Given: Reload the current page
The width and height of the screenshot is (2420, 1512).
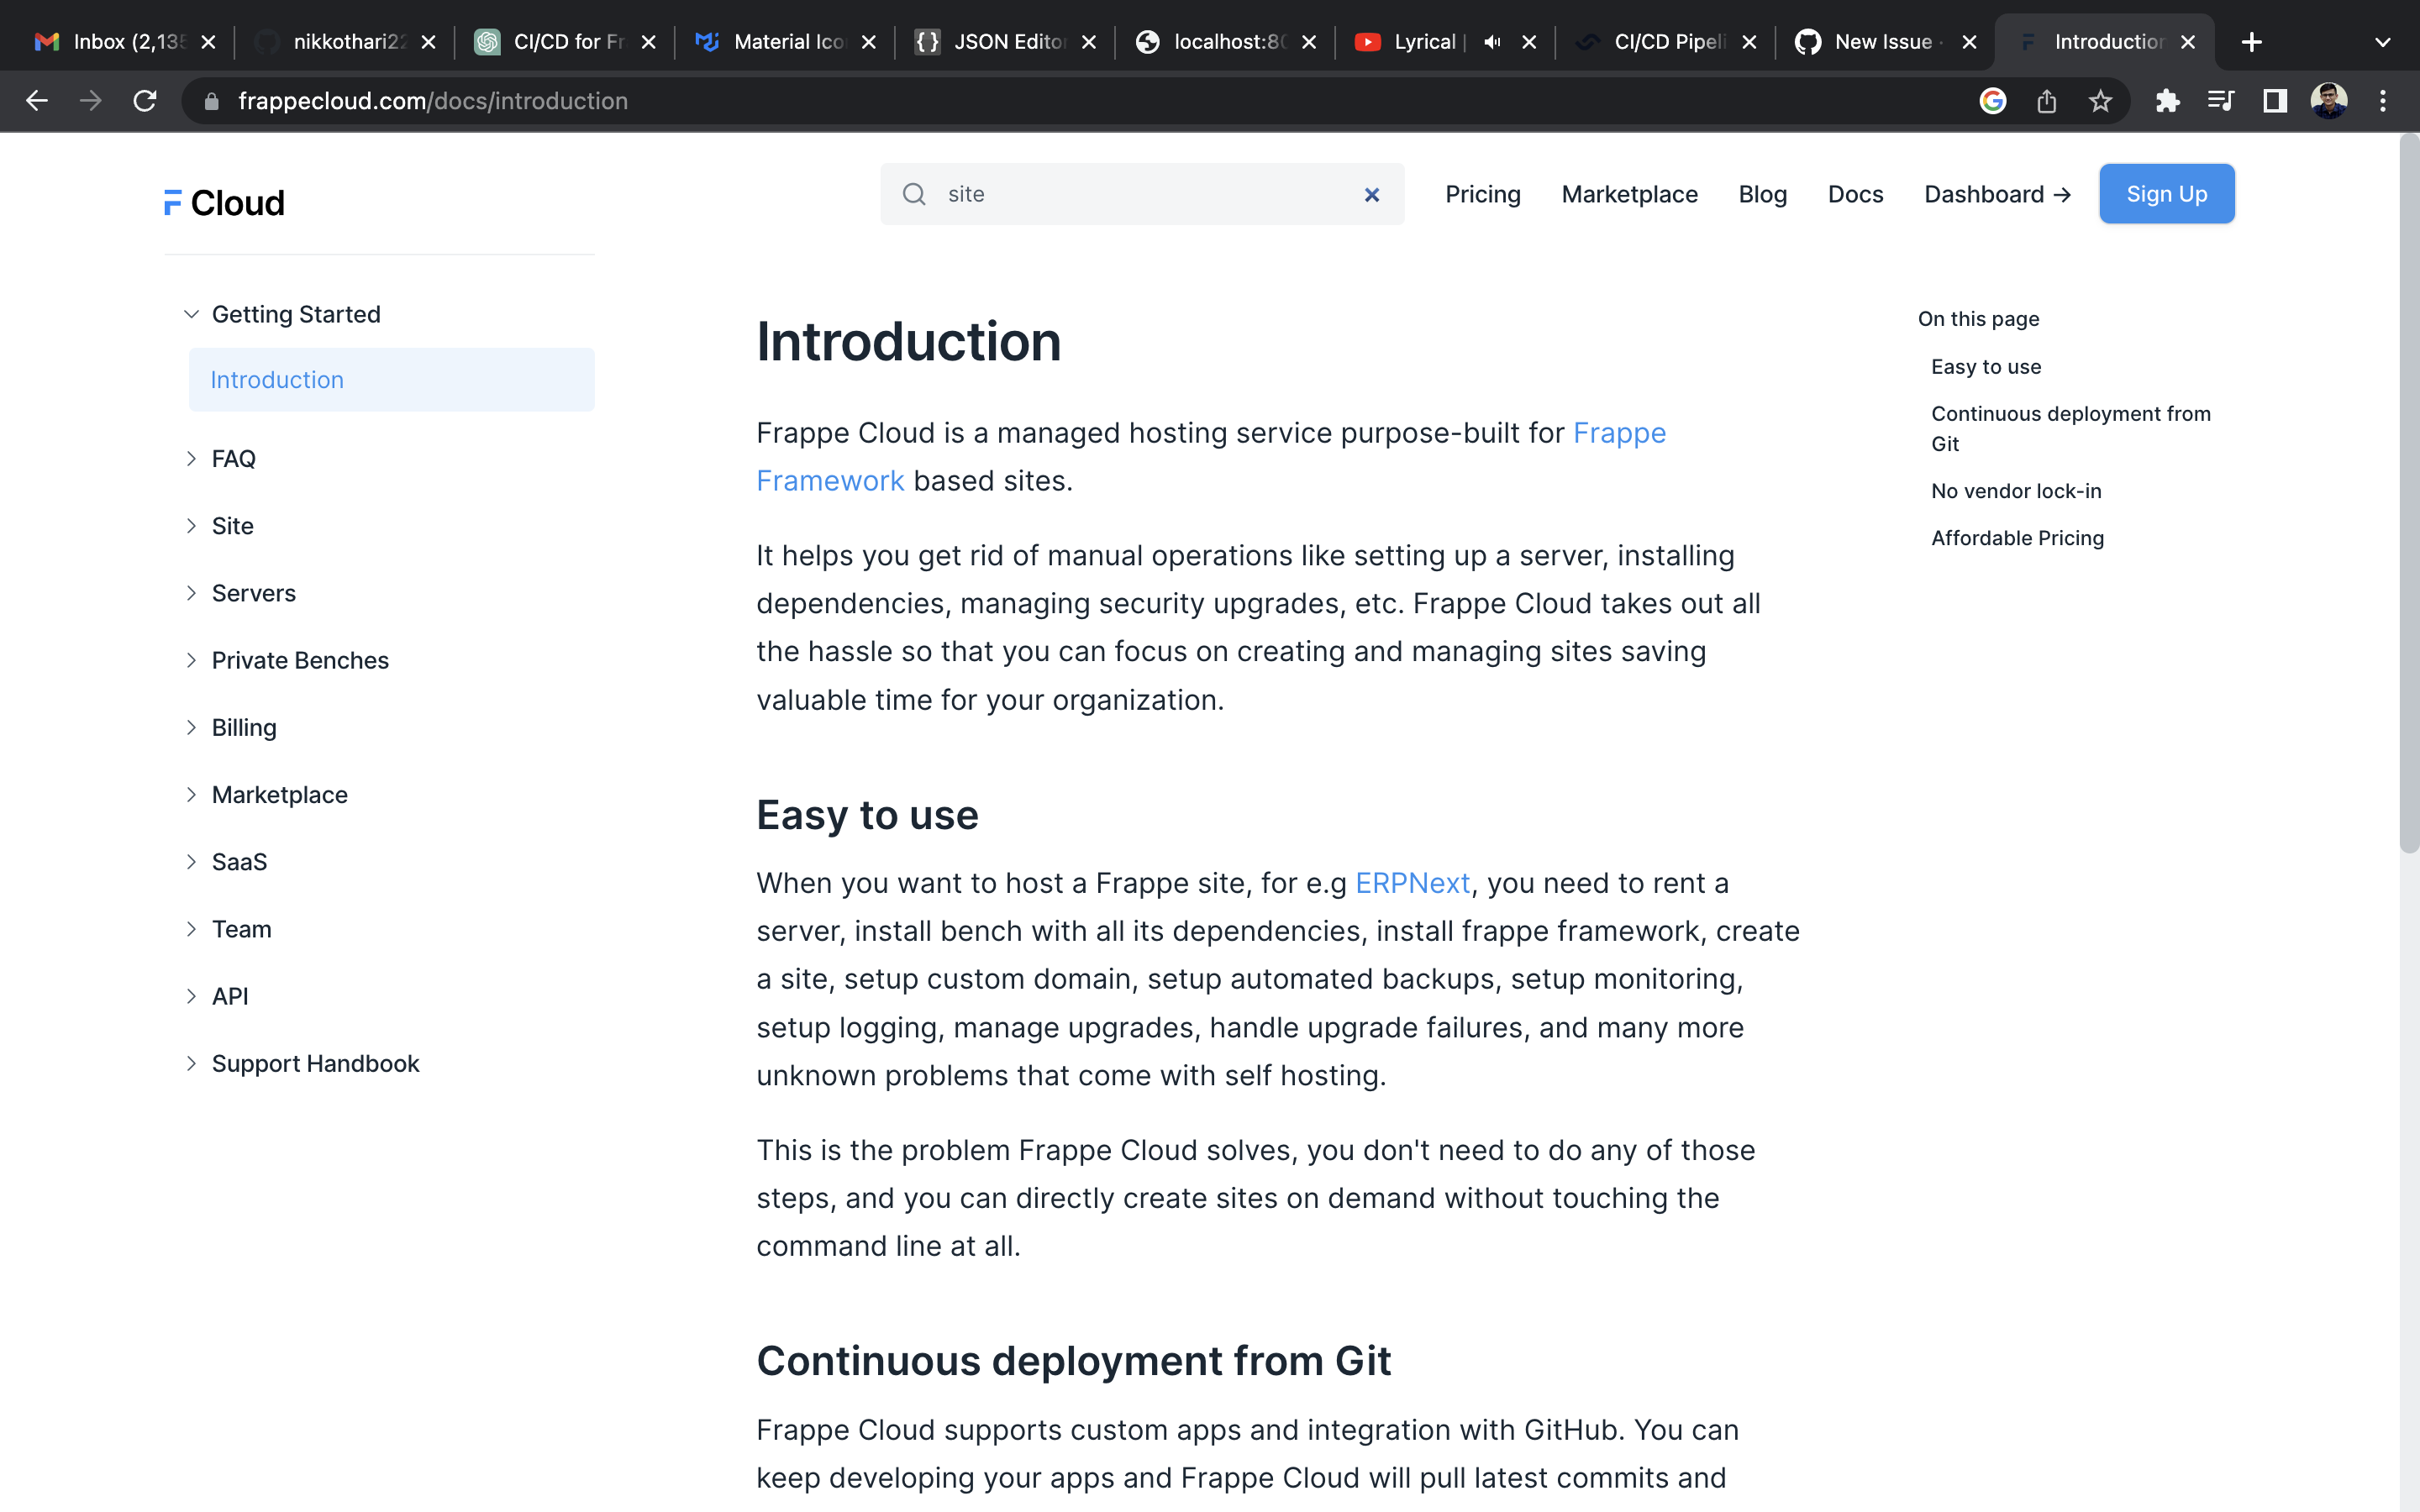Looking at the screenshot, I should pos(145,100).
